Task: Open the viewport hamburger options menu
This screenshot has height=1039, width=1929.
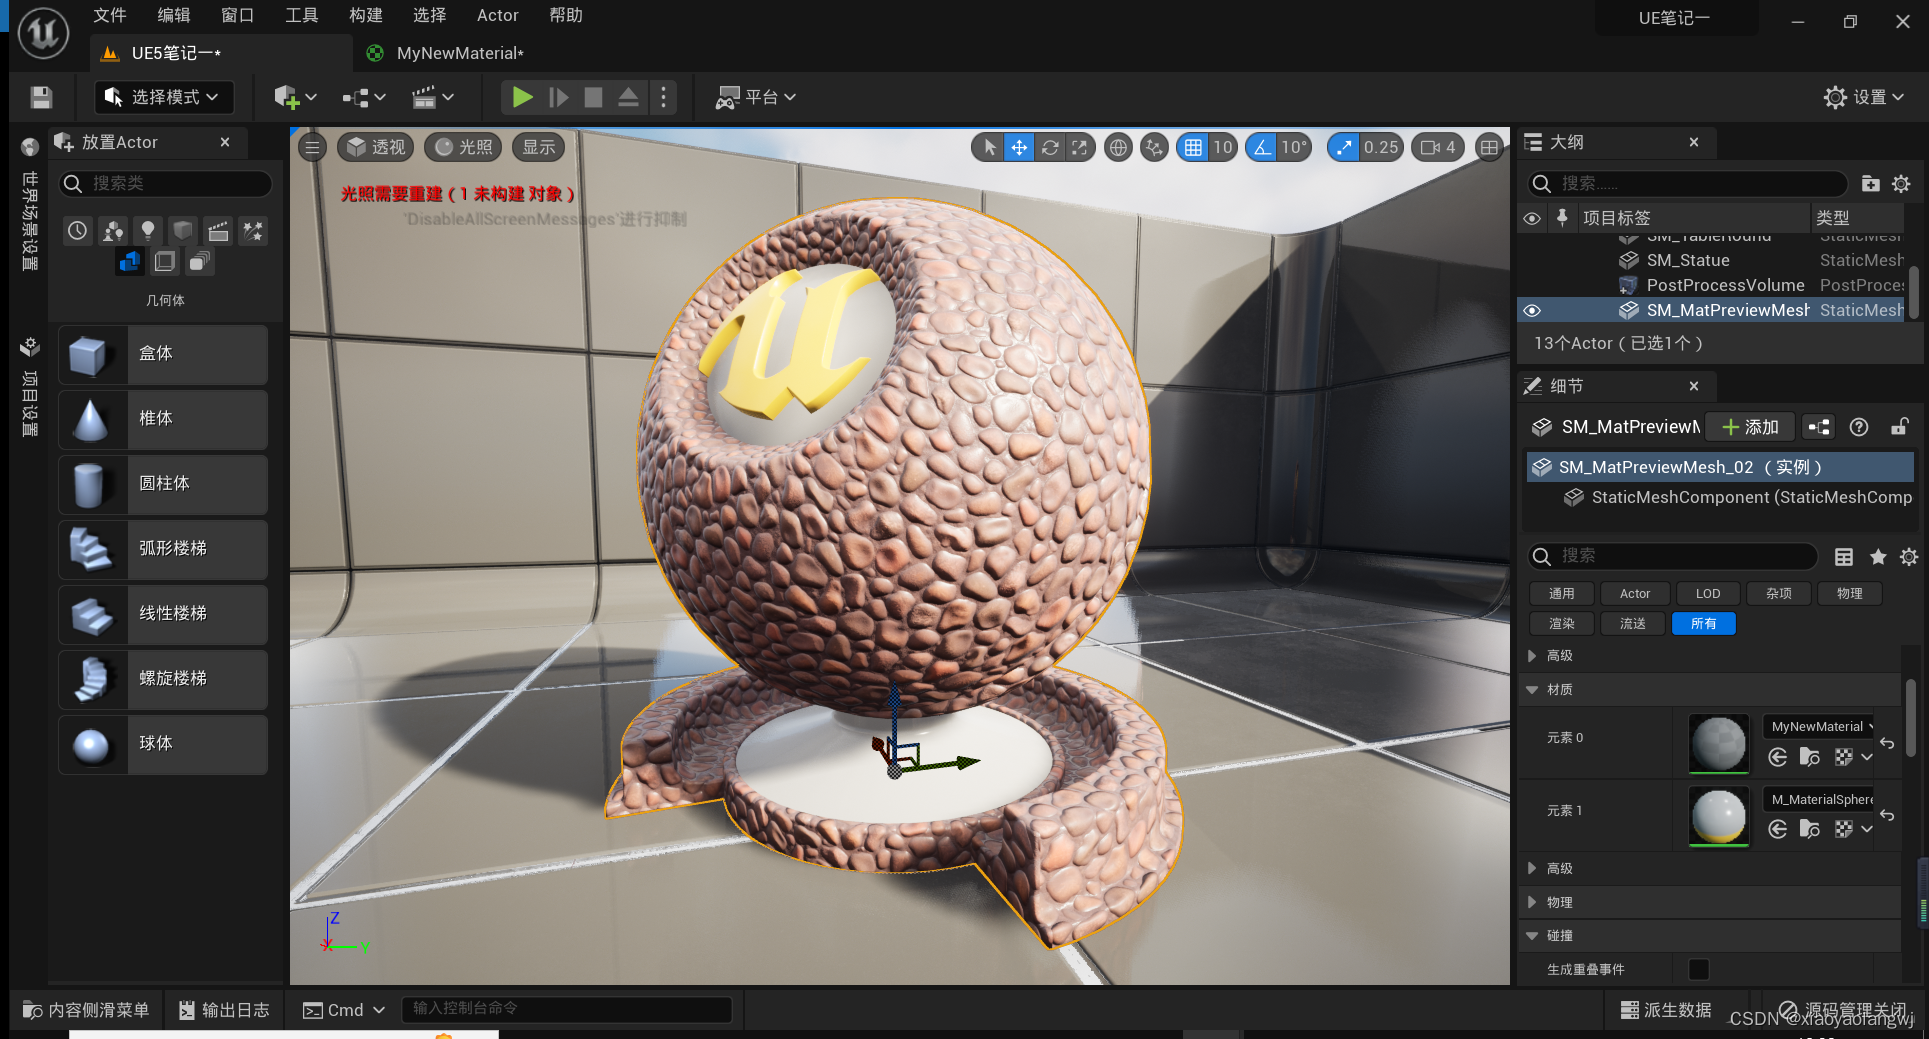Action: tap(312, 148)
